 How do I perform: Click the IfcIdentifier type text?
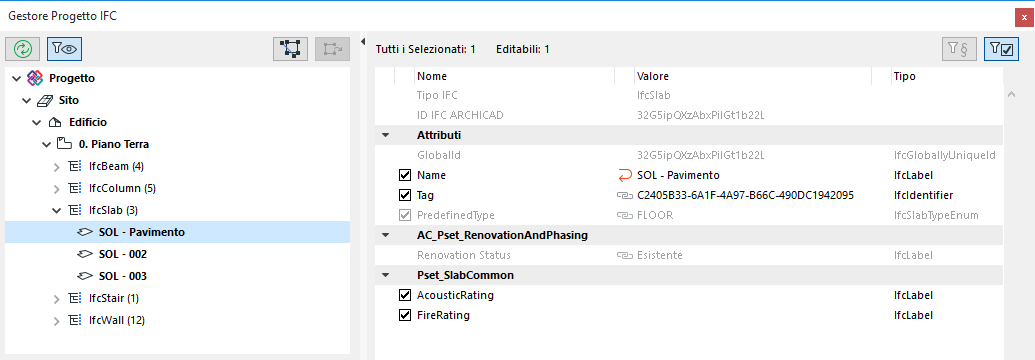tap(923, 196)
